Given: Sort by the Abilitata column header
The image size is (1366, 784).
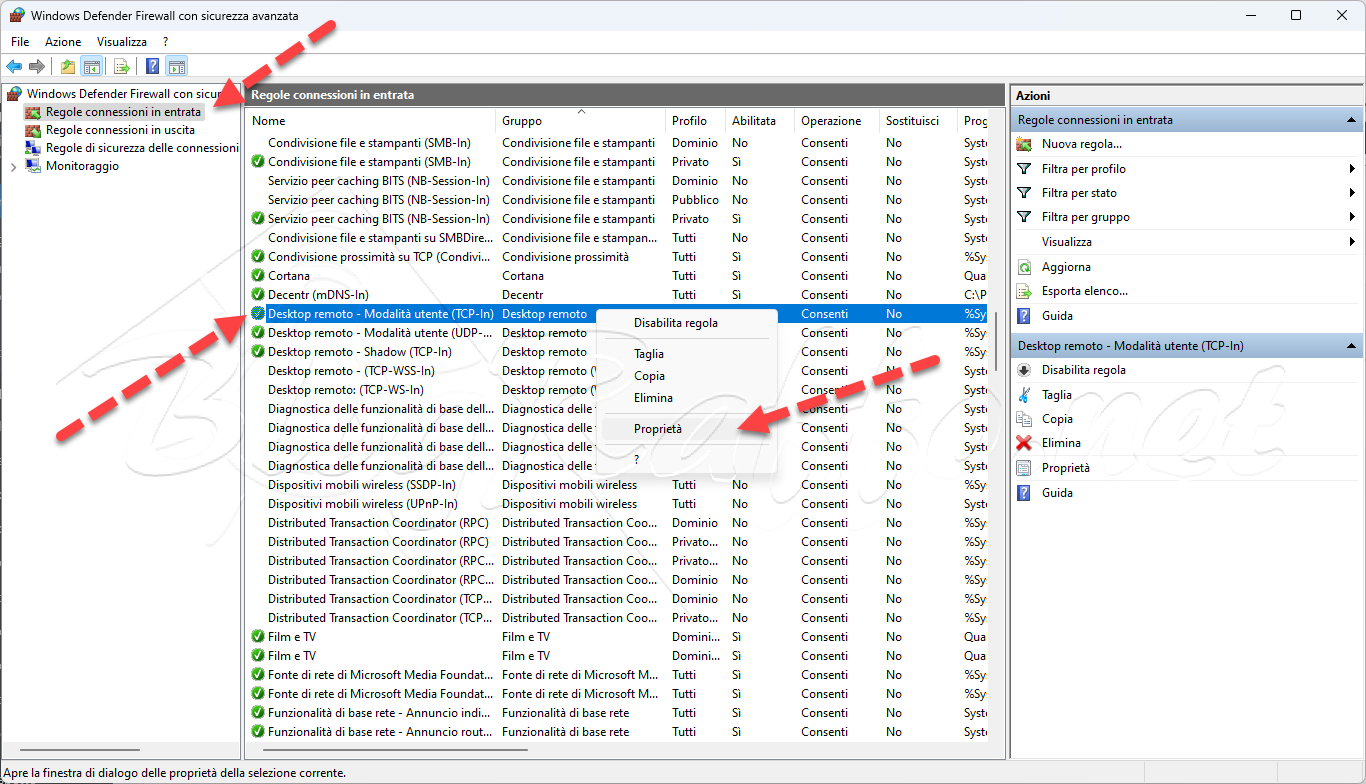Looking at the screenshot, I should click(761, 121).
